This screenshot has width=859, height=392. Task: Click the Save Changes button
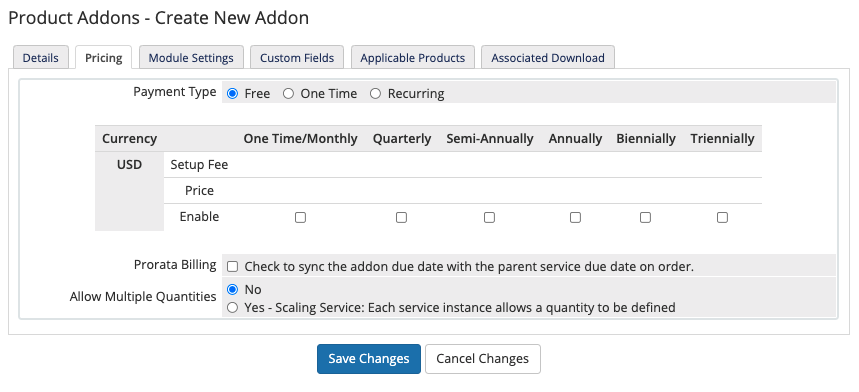click(x=369, y=359)
